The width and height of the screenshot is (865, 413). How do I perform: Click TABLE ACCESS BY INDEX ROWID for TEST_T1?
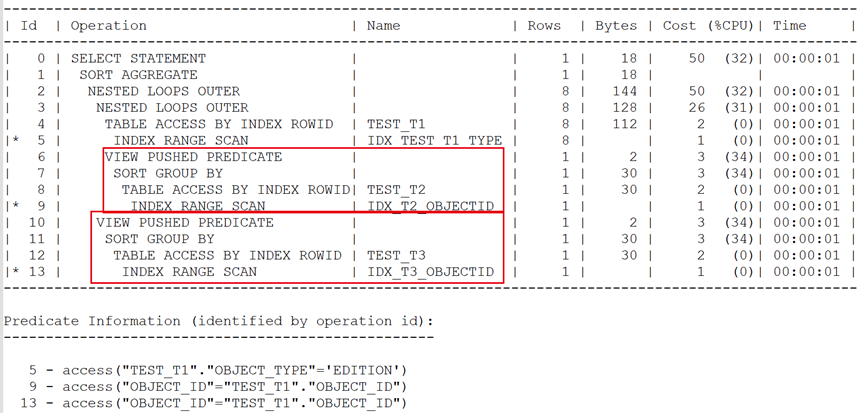tap(219, 124)
